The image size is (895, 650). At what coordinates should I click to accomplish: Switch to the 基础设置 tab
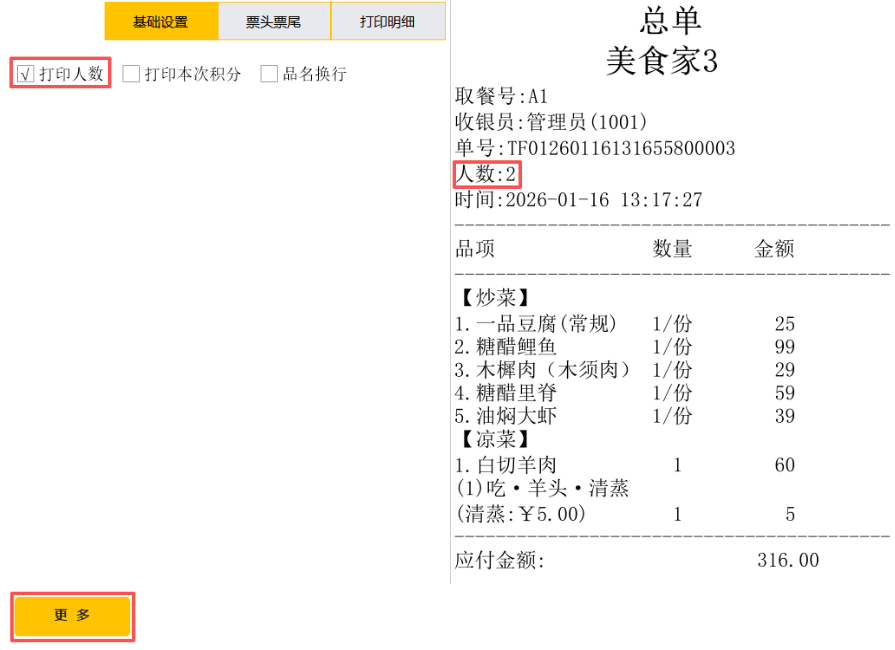coord(160,21)
